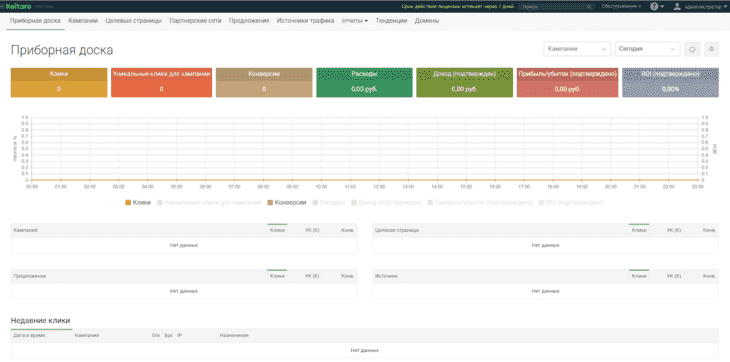
Task: Toggle Уникальные клики для кампании legend item
Action: 210,202
